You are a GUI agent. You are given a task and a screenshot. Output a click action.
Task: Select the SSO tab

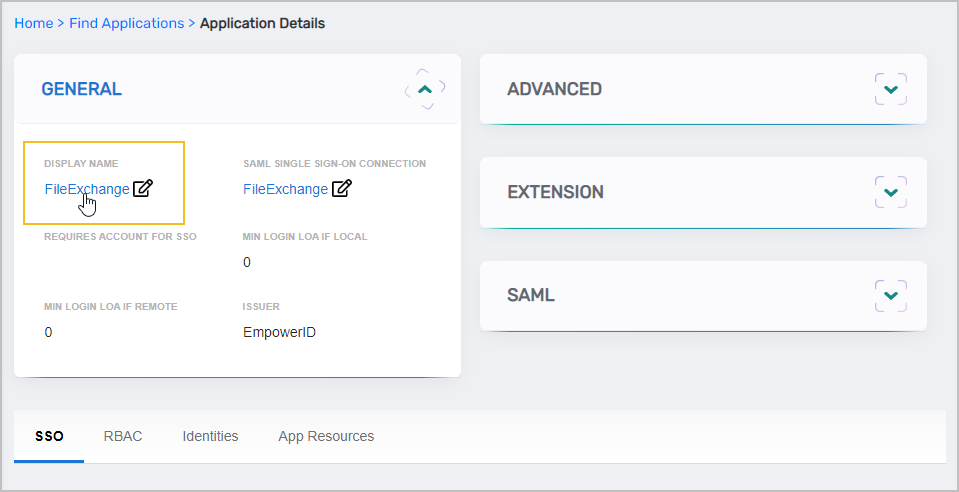48,436
